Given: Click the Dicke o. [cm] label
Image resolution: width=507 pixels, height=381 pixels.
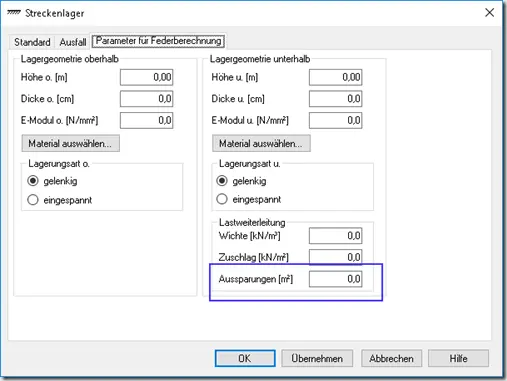Looking at the screenshot, I should tap(47, 99).
